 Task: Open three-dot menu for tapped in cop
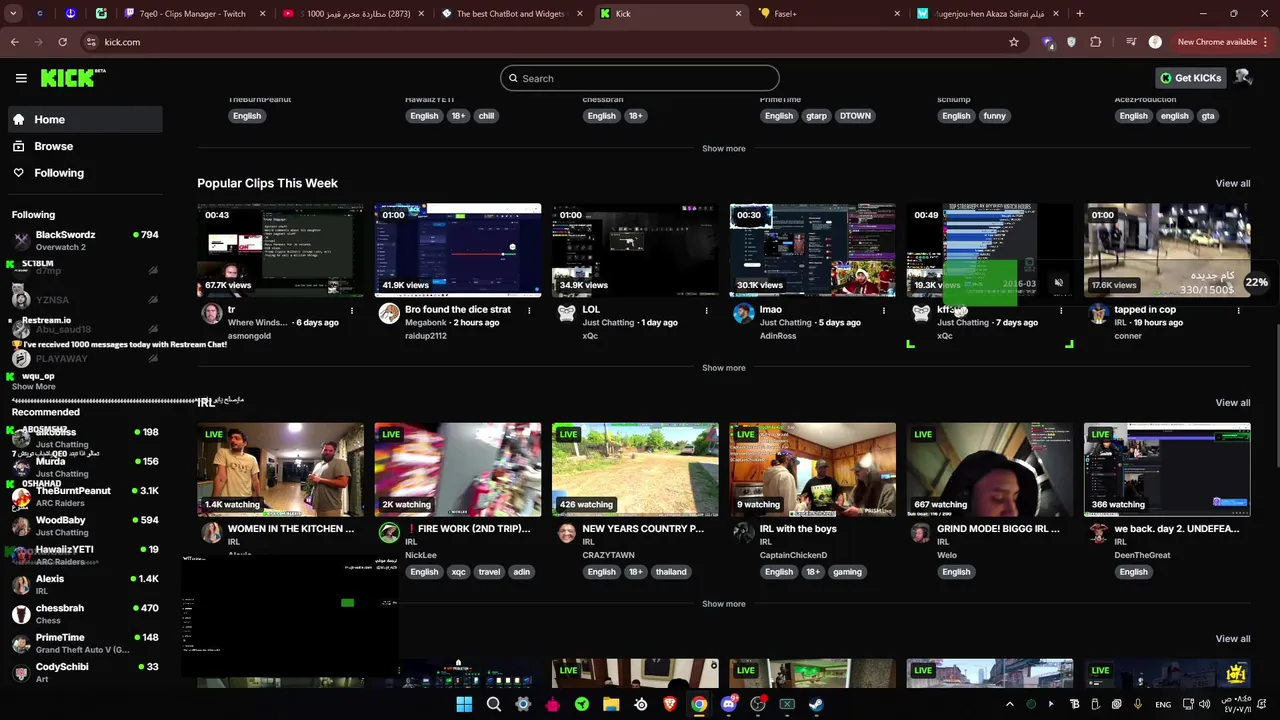click(x=1238, y=311)
